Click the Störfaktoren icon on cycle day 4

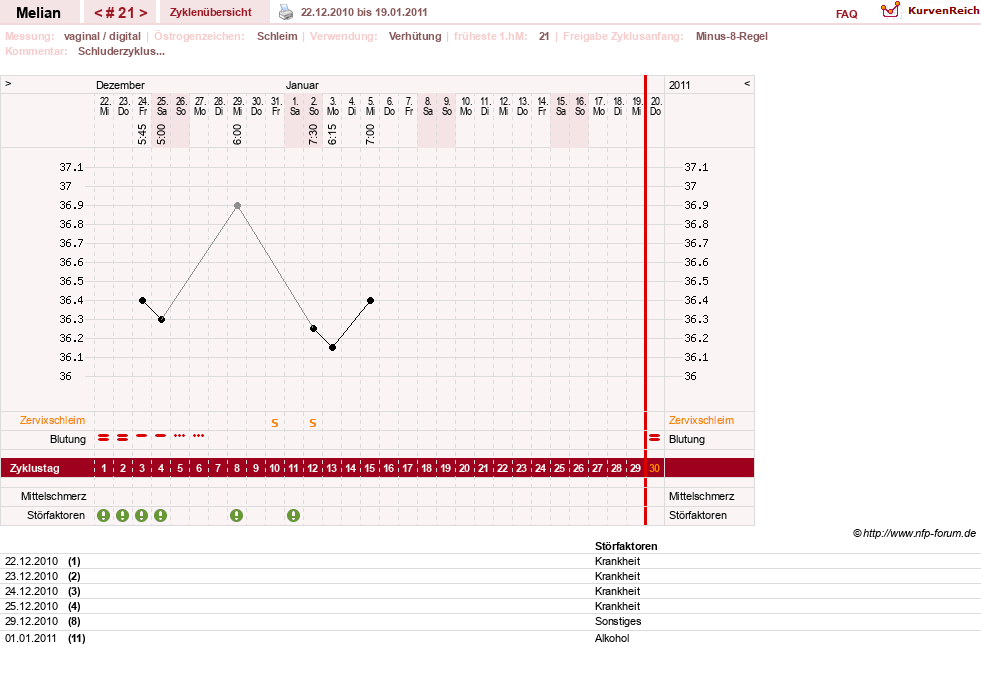tap(161, 515)
